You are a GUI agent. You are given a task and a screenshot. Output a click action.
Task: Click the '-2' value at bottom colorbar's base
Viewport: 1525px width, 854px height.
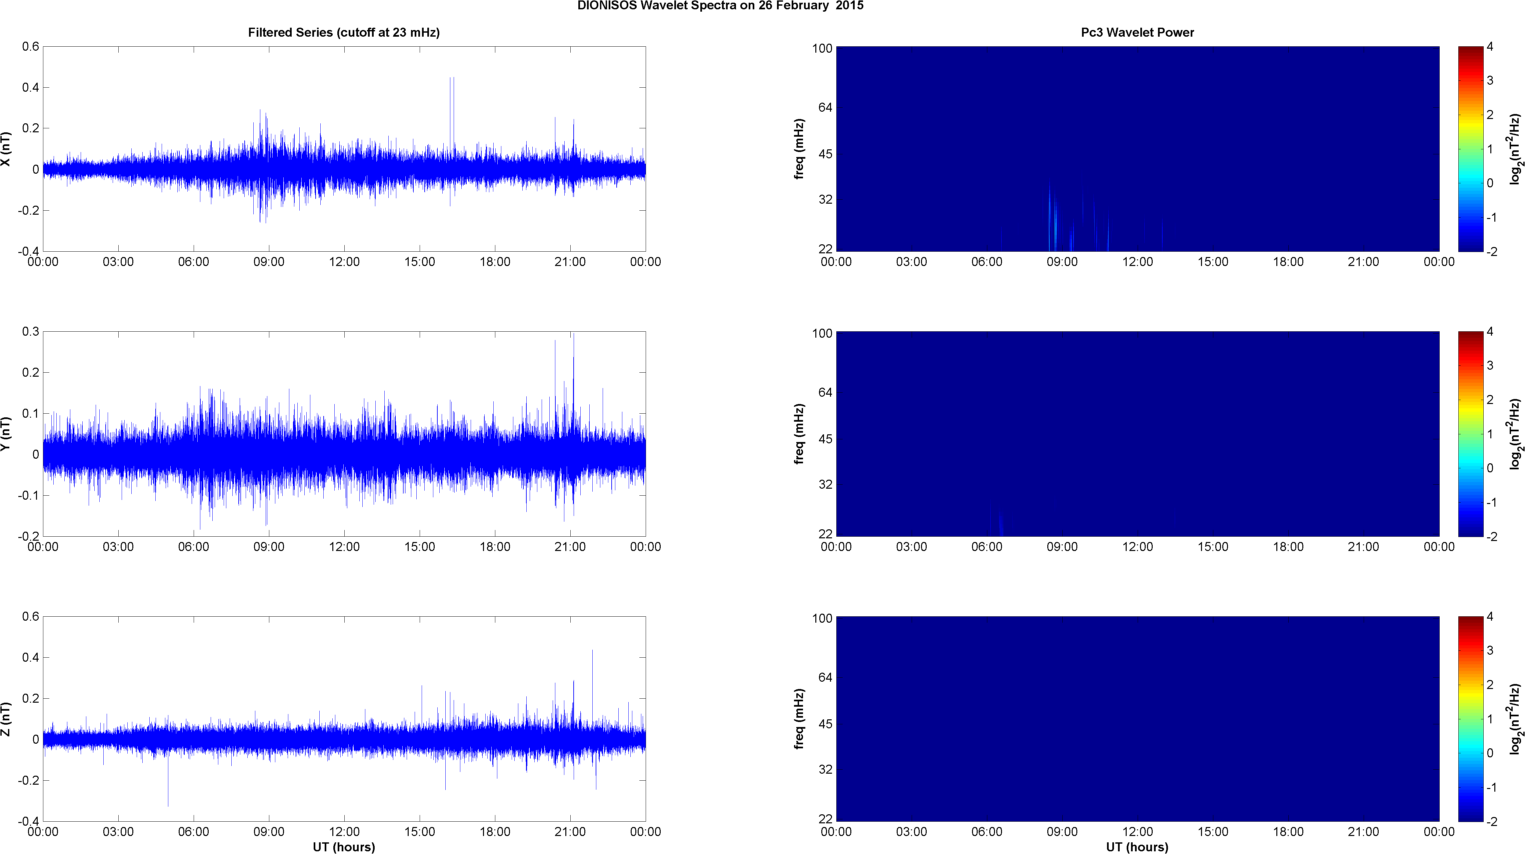[1492, 821]
